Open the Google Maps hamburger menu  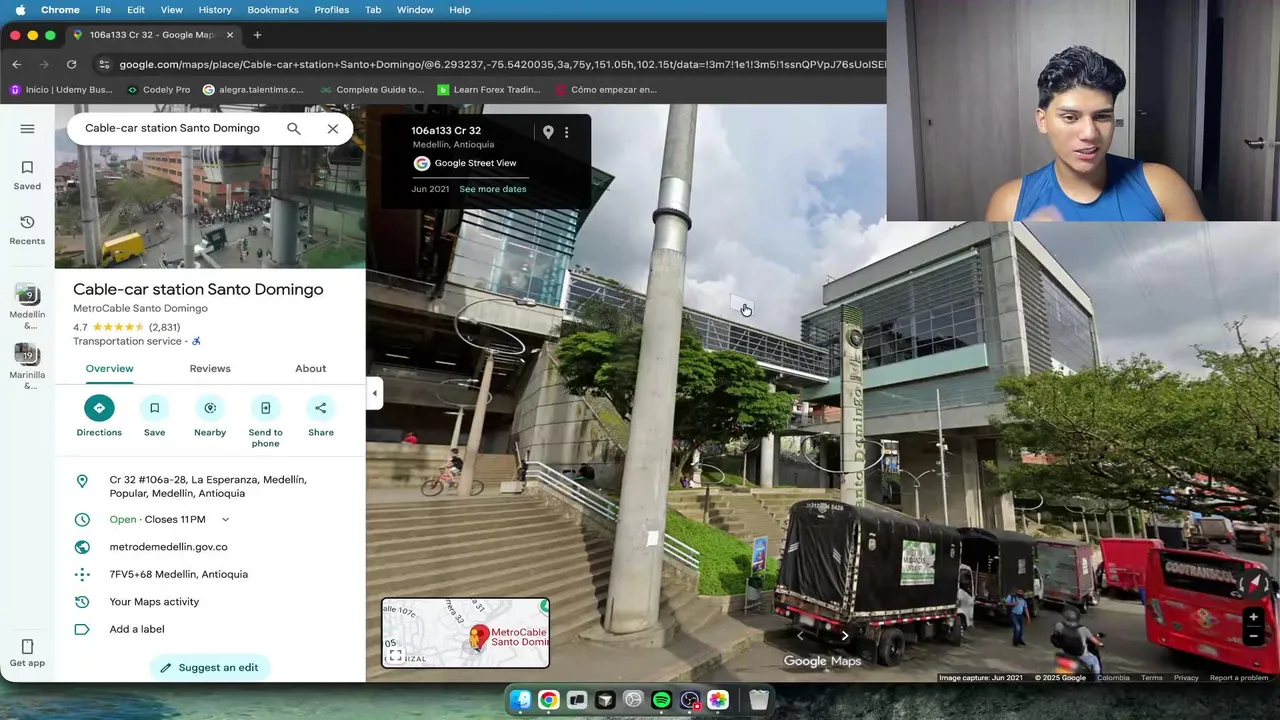(x=27, y=129)
